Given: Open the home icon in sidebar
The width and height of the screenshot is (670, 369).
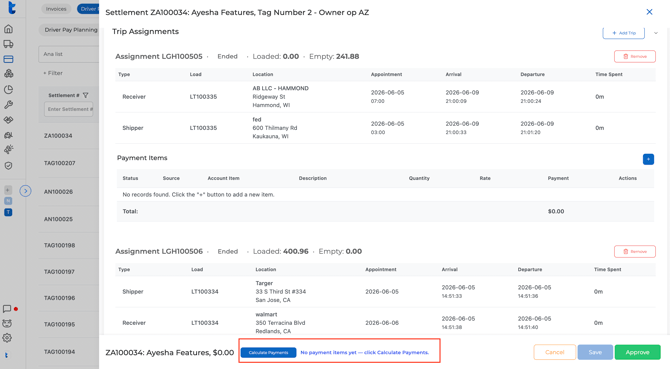Looking at the screenshot, I should pyautogui.click(x=8, y=29).
